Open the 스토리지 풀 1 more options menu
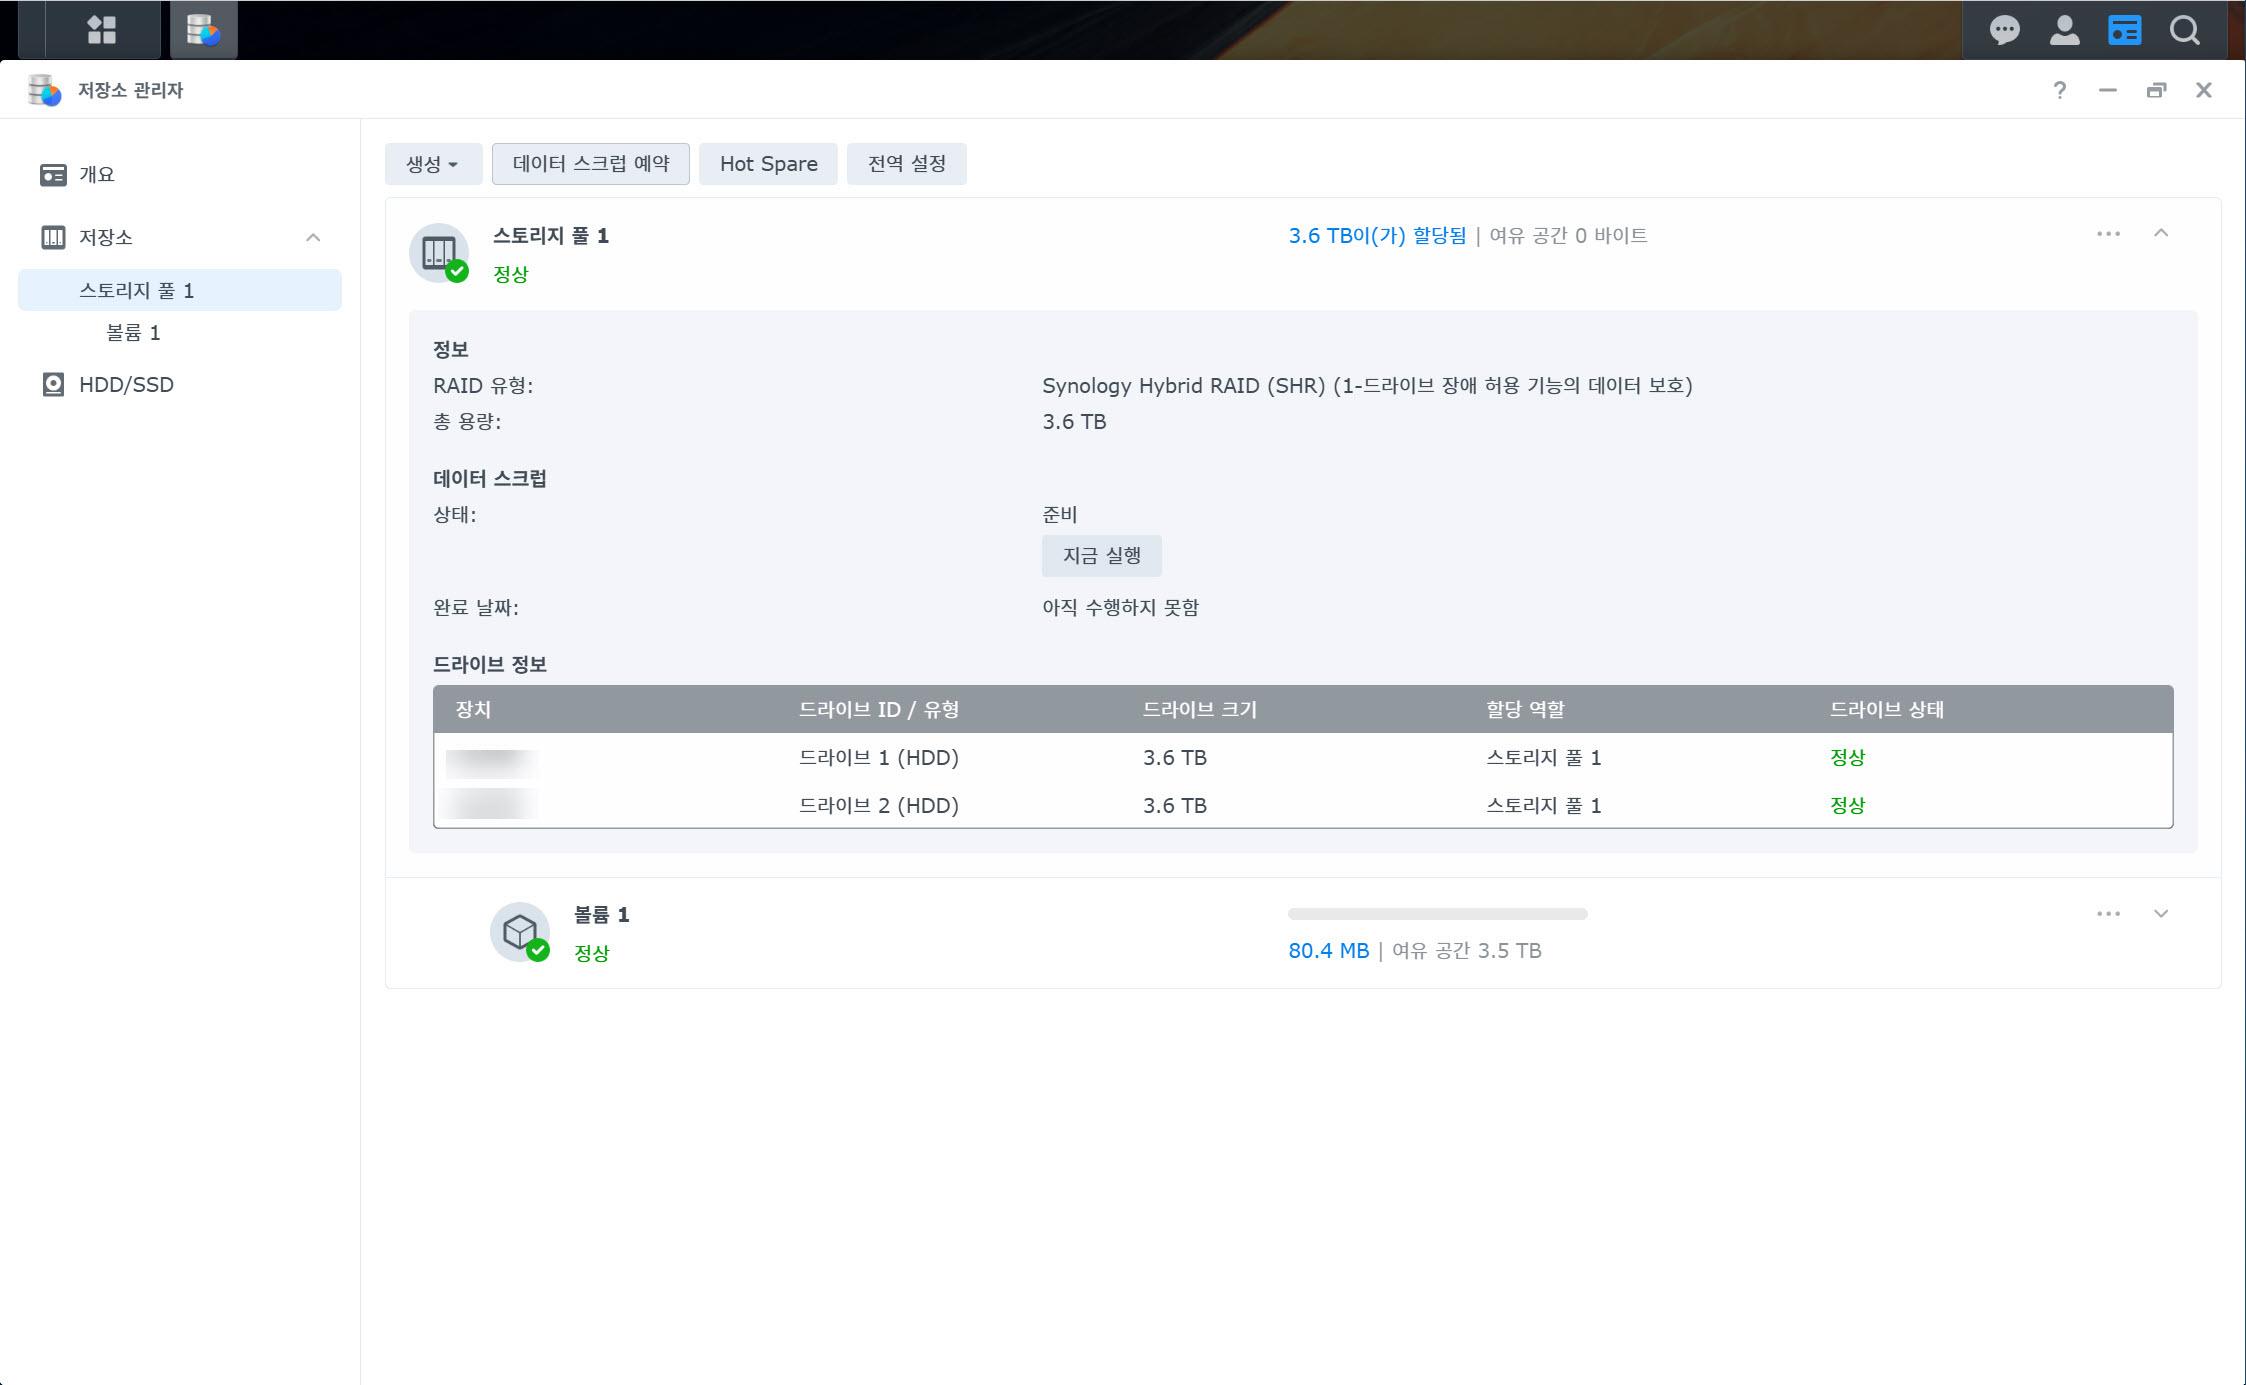Image resolution: width=2246 pixels, height=1385 pixels. (2108, 233)
